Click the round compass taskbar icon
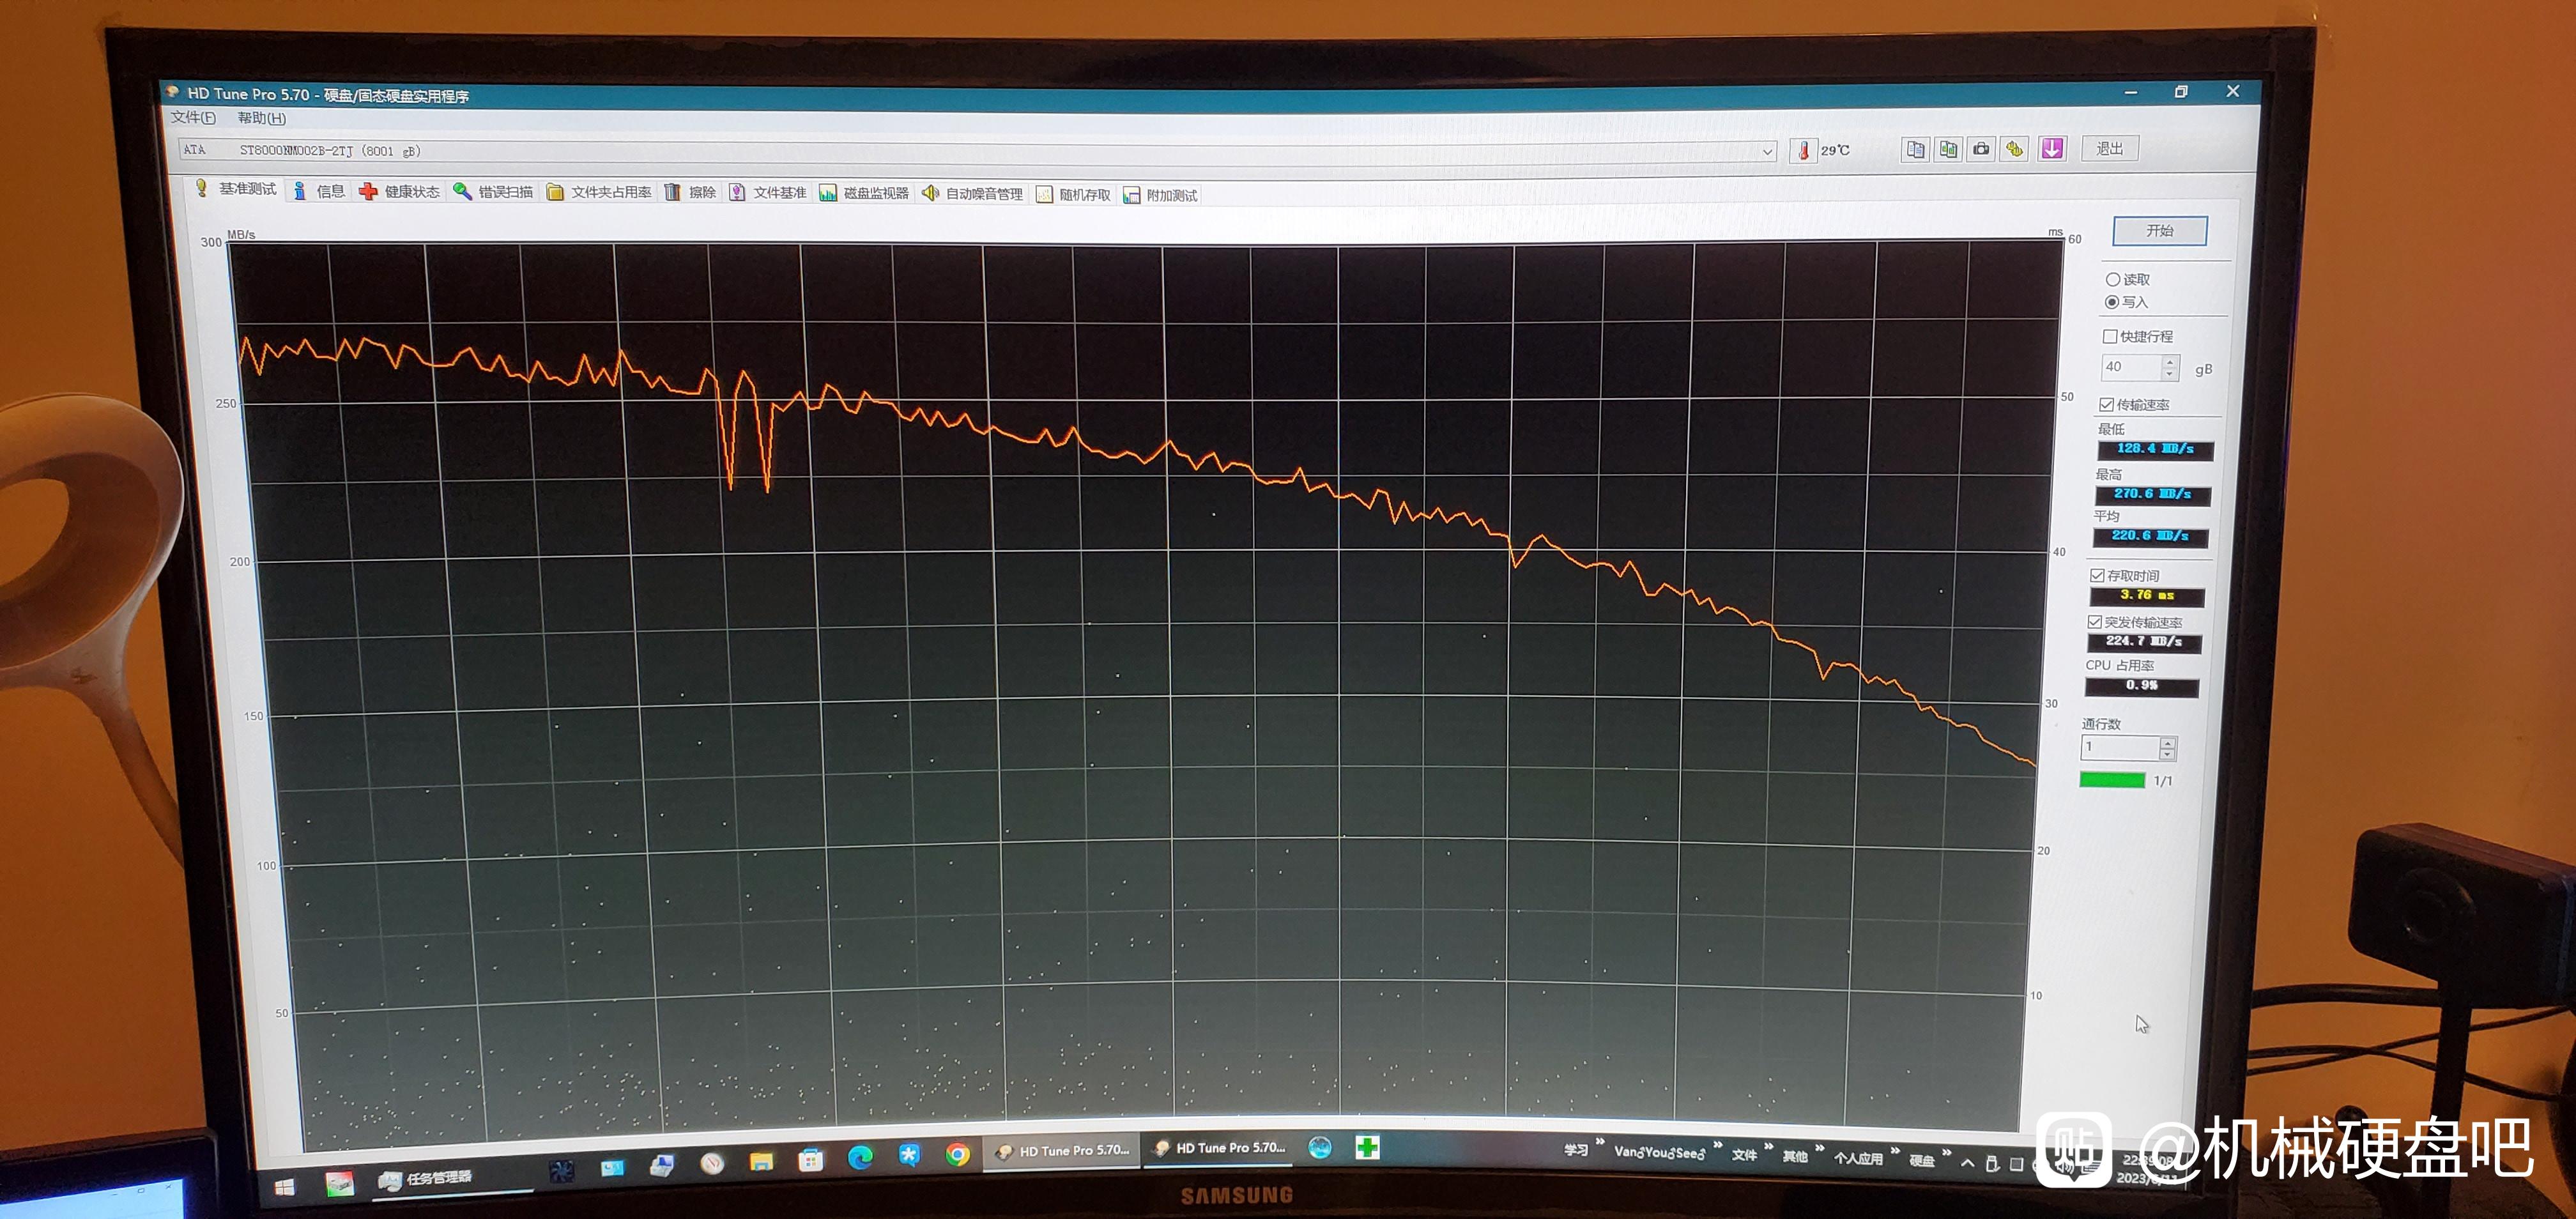 (712, 1163)
